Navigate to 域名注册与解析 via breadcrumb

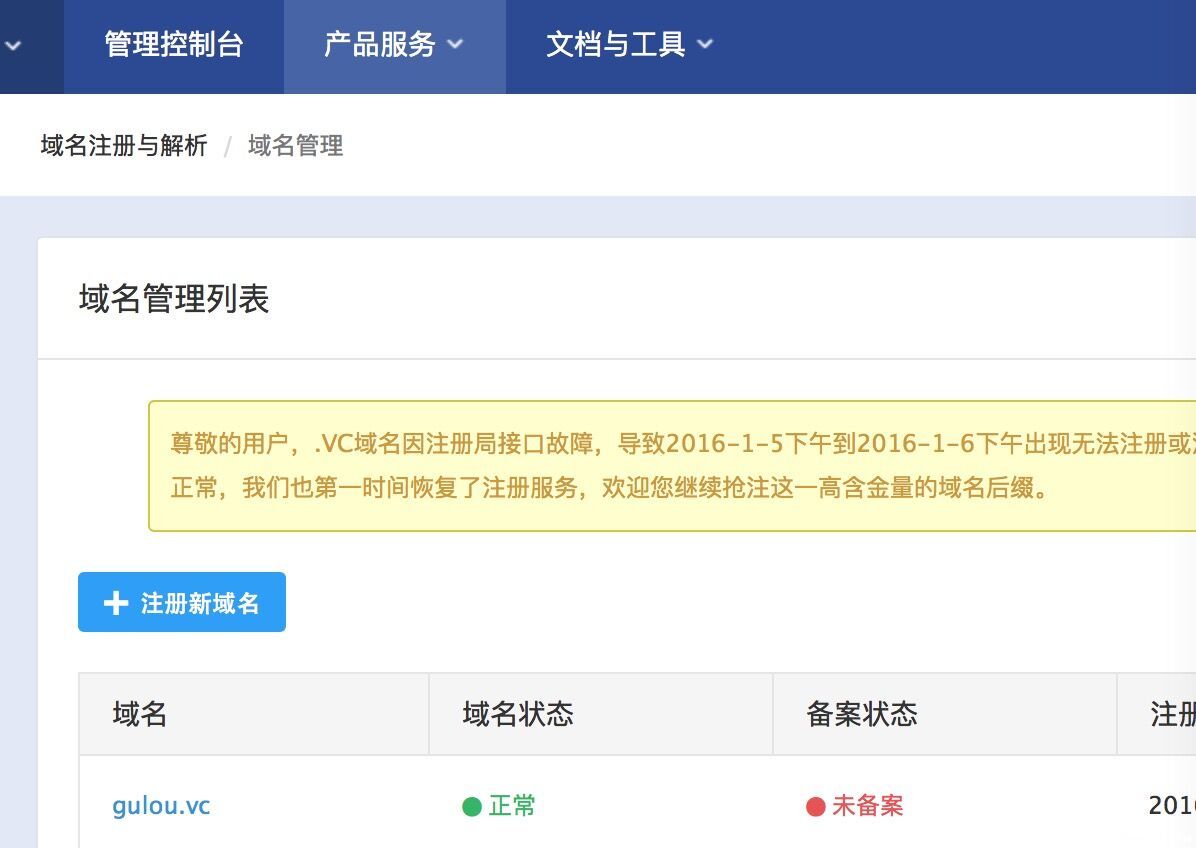point(122,146)
